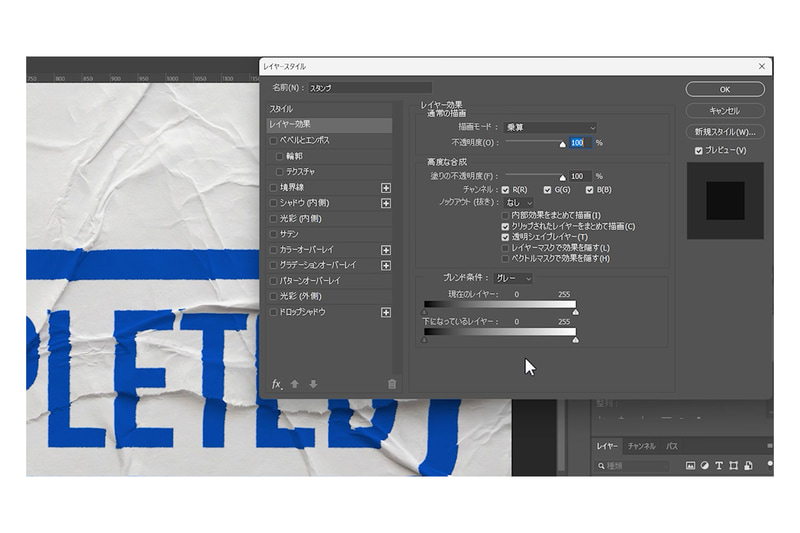Add another カラーオーバーレイ effect with plus

tap(386, 250)
